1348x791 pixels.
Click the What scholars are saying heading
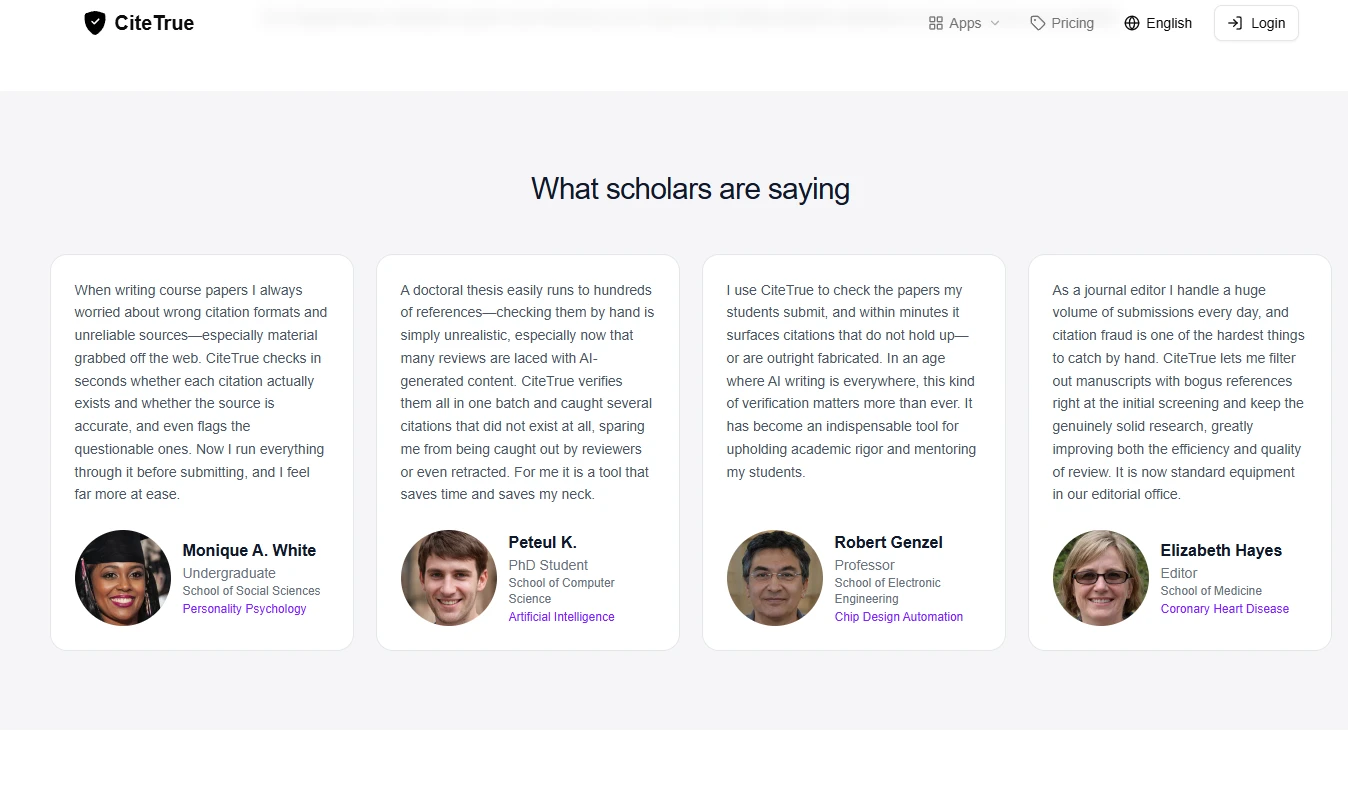[690, 189]
